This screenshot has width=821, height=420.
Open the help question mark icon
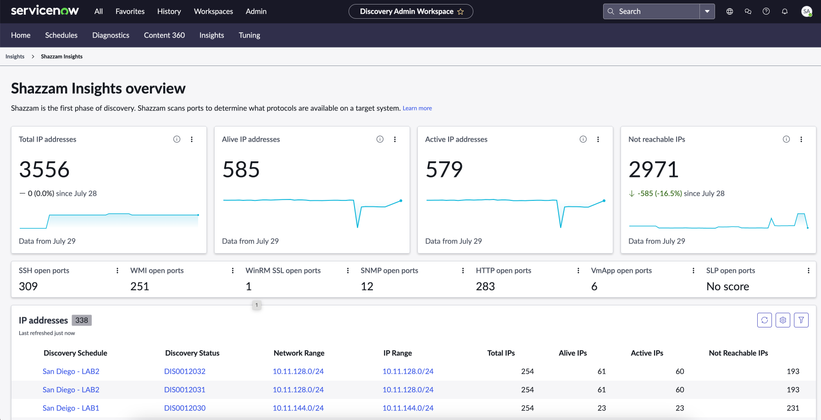coord(766,12)
